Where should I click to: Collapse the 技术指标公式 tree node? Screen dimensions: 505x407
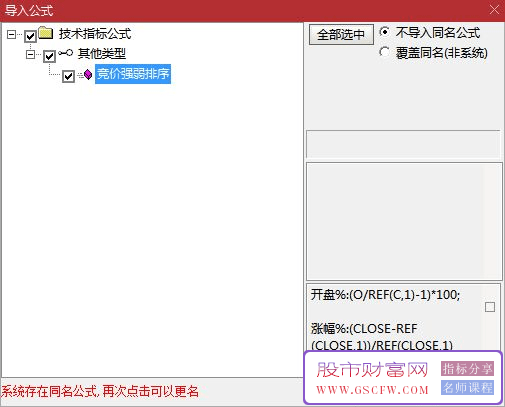11,34
